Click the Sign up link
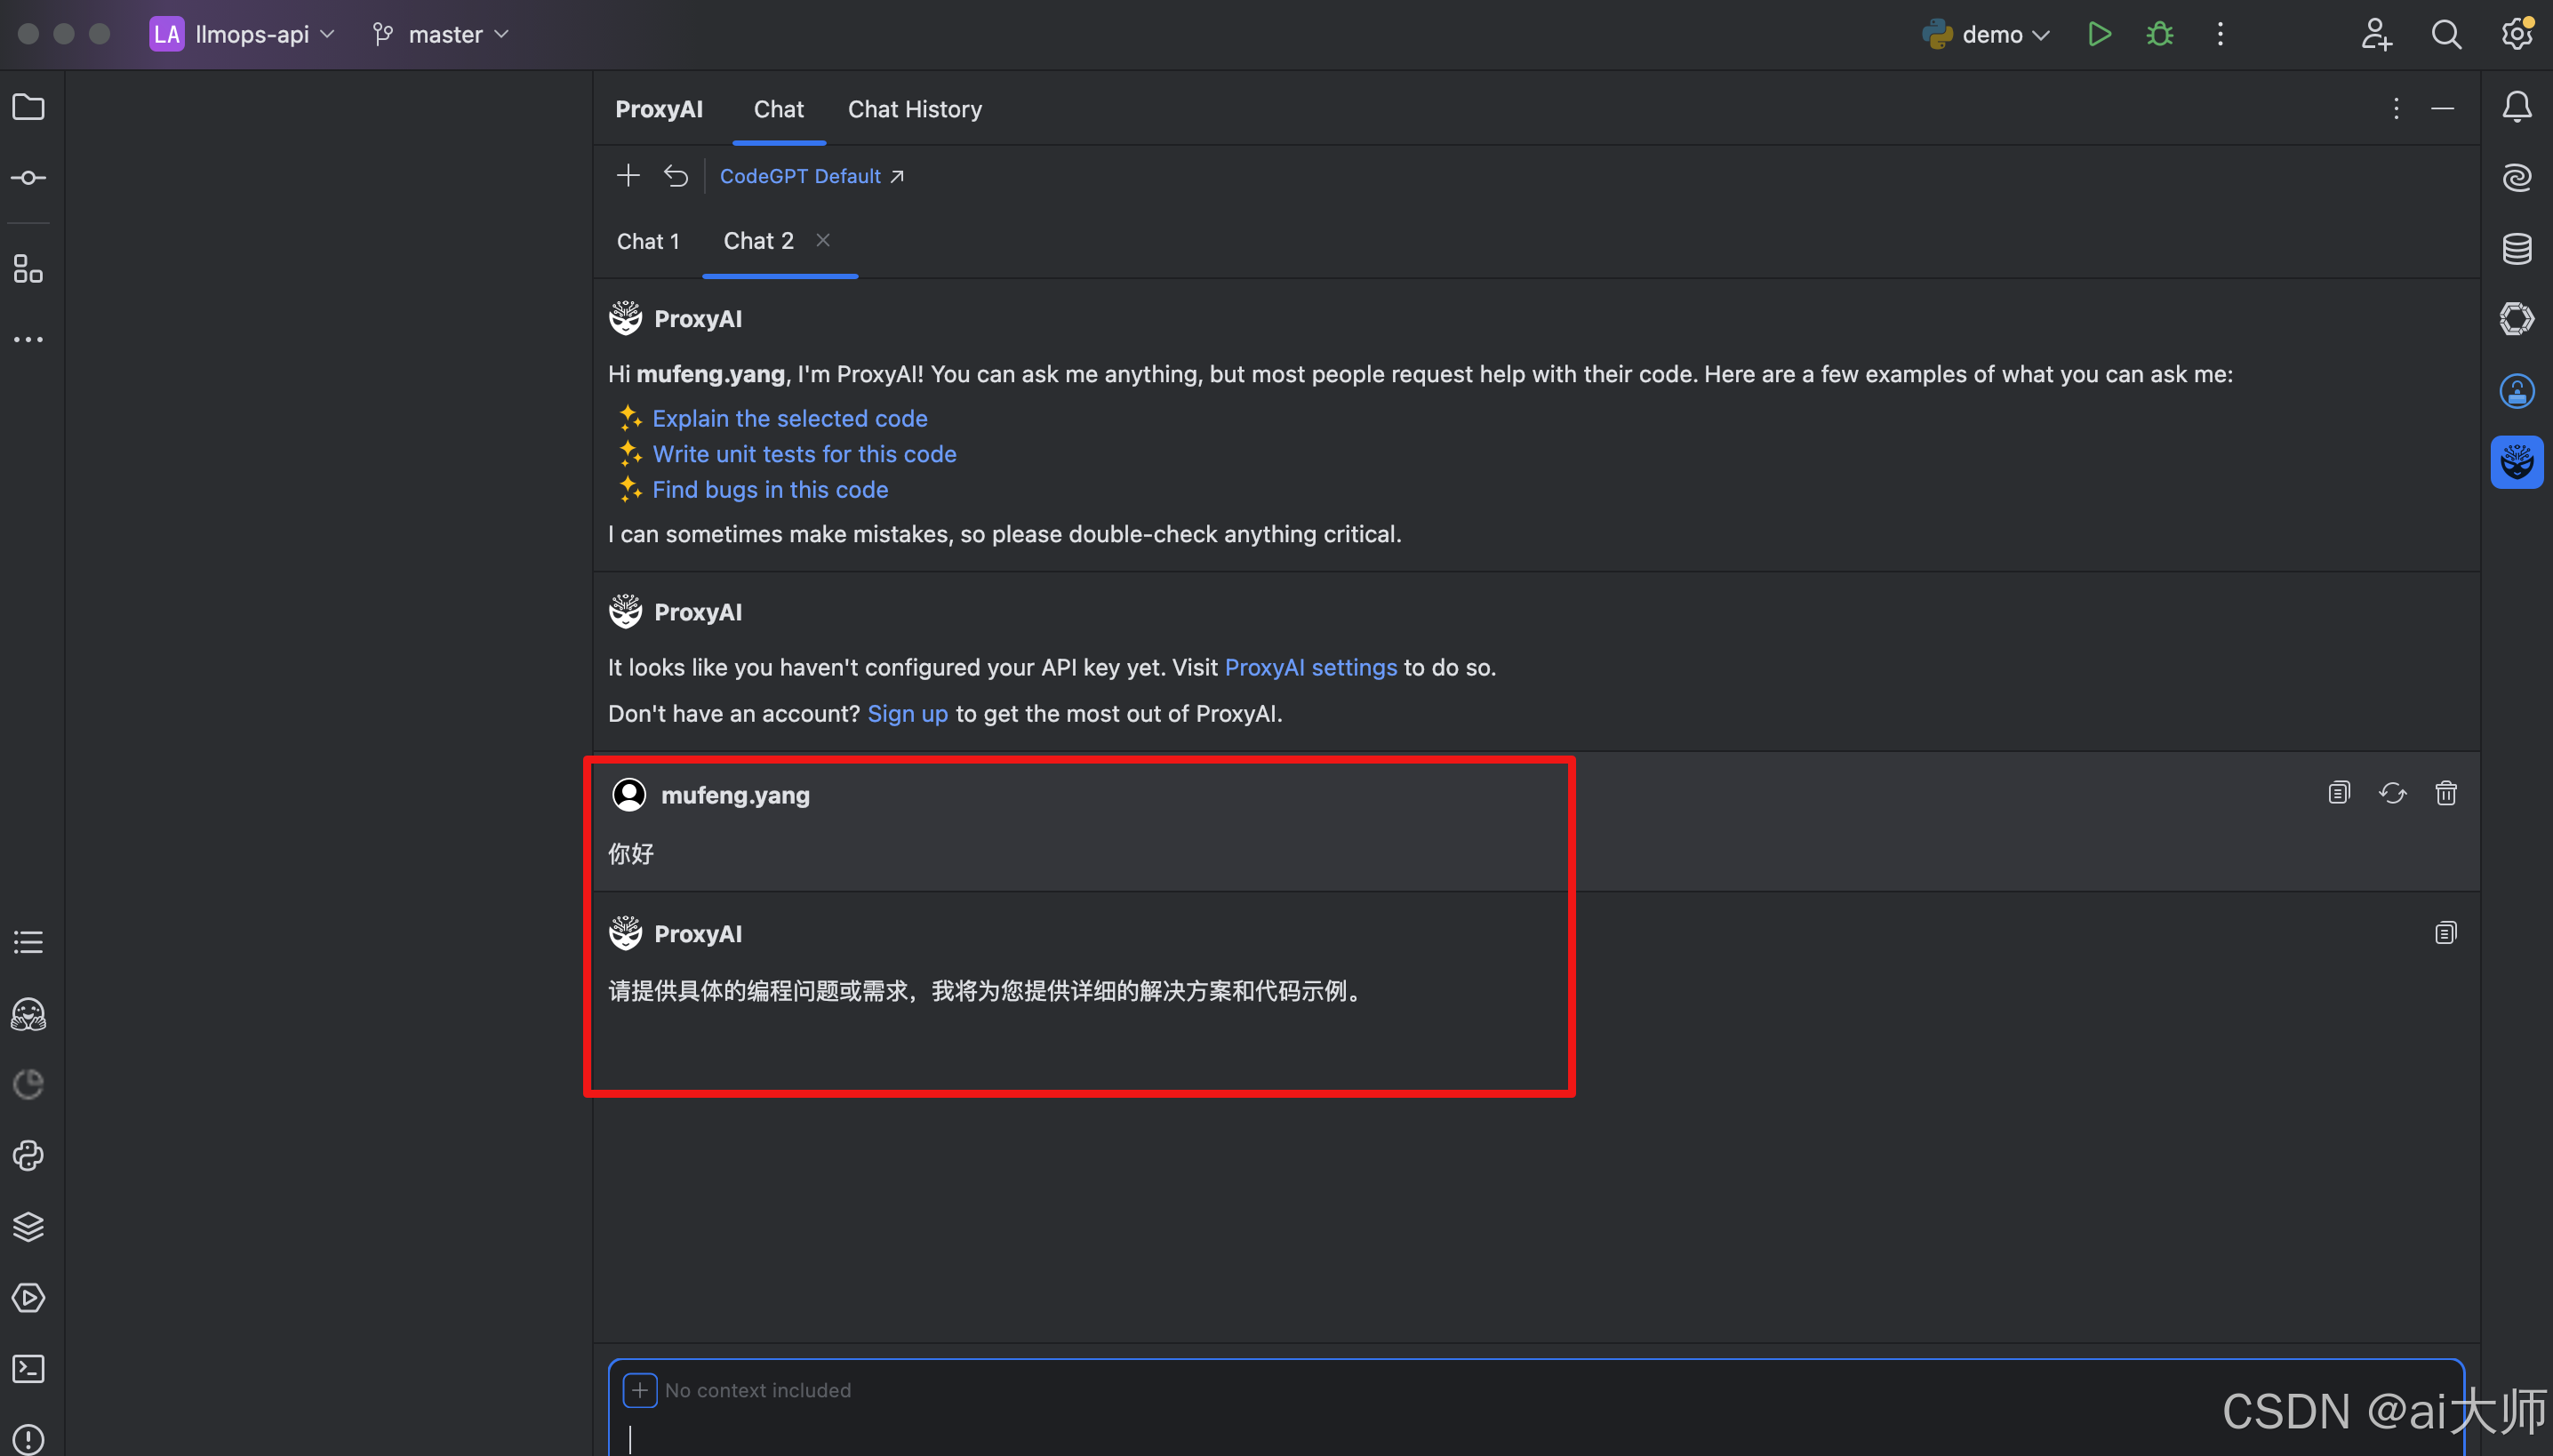The width and height of the screenshot is (2553, 1456). coord(907,713)
